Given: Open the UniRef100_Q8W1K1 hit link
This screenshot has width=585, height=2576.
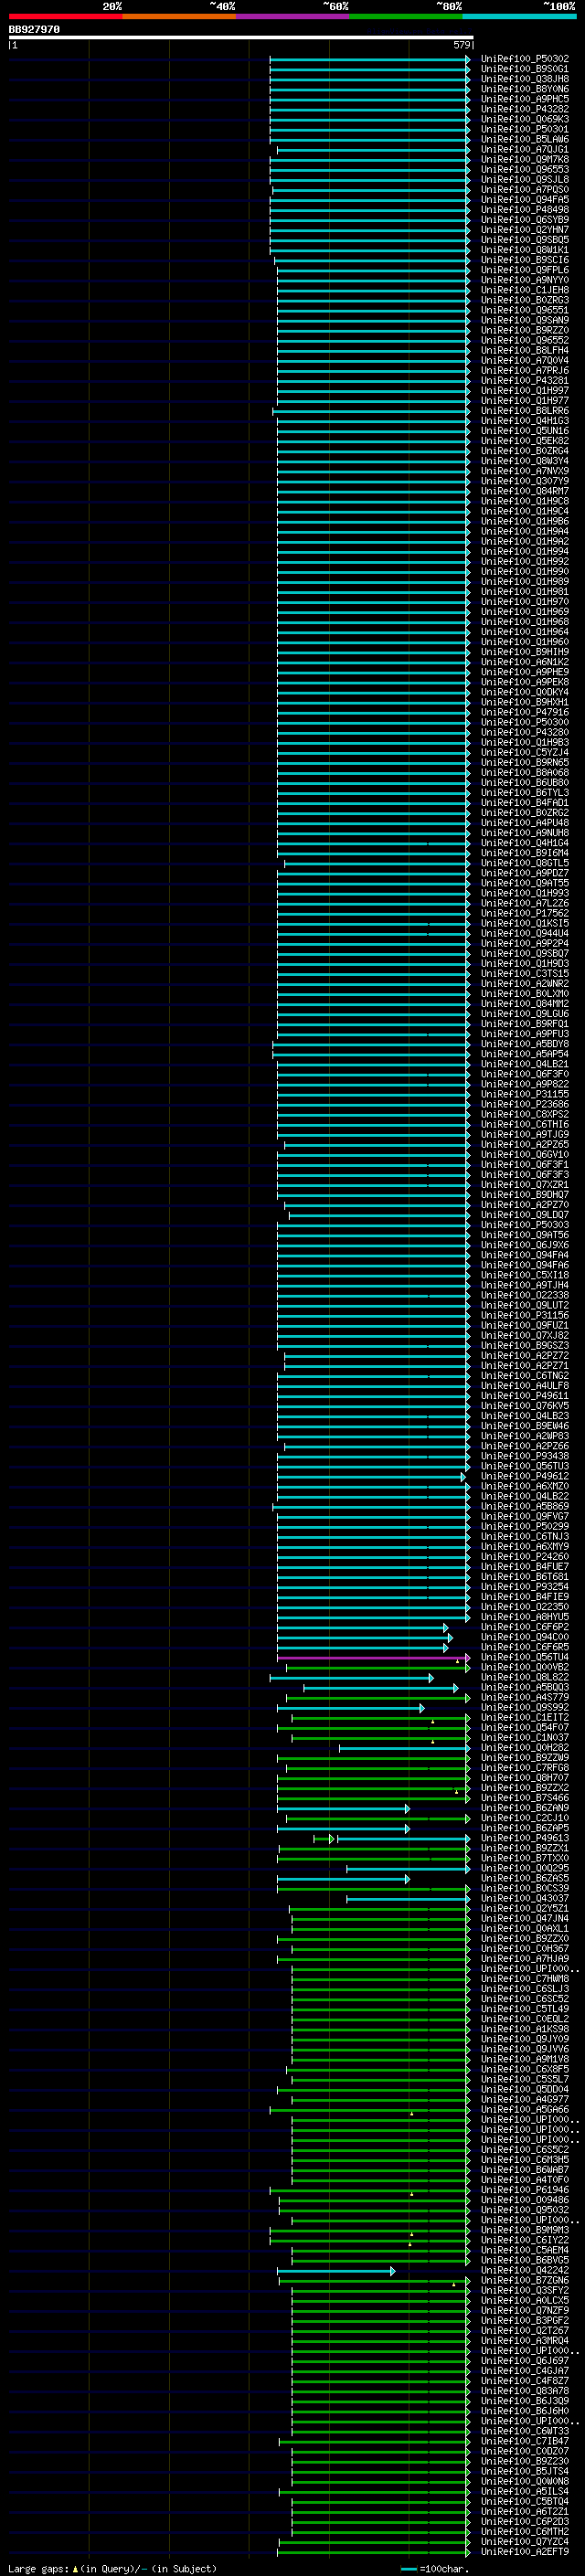Looking at the screenshot, I should (x=525, y=250).
